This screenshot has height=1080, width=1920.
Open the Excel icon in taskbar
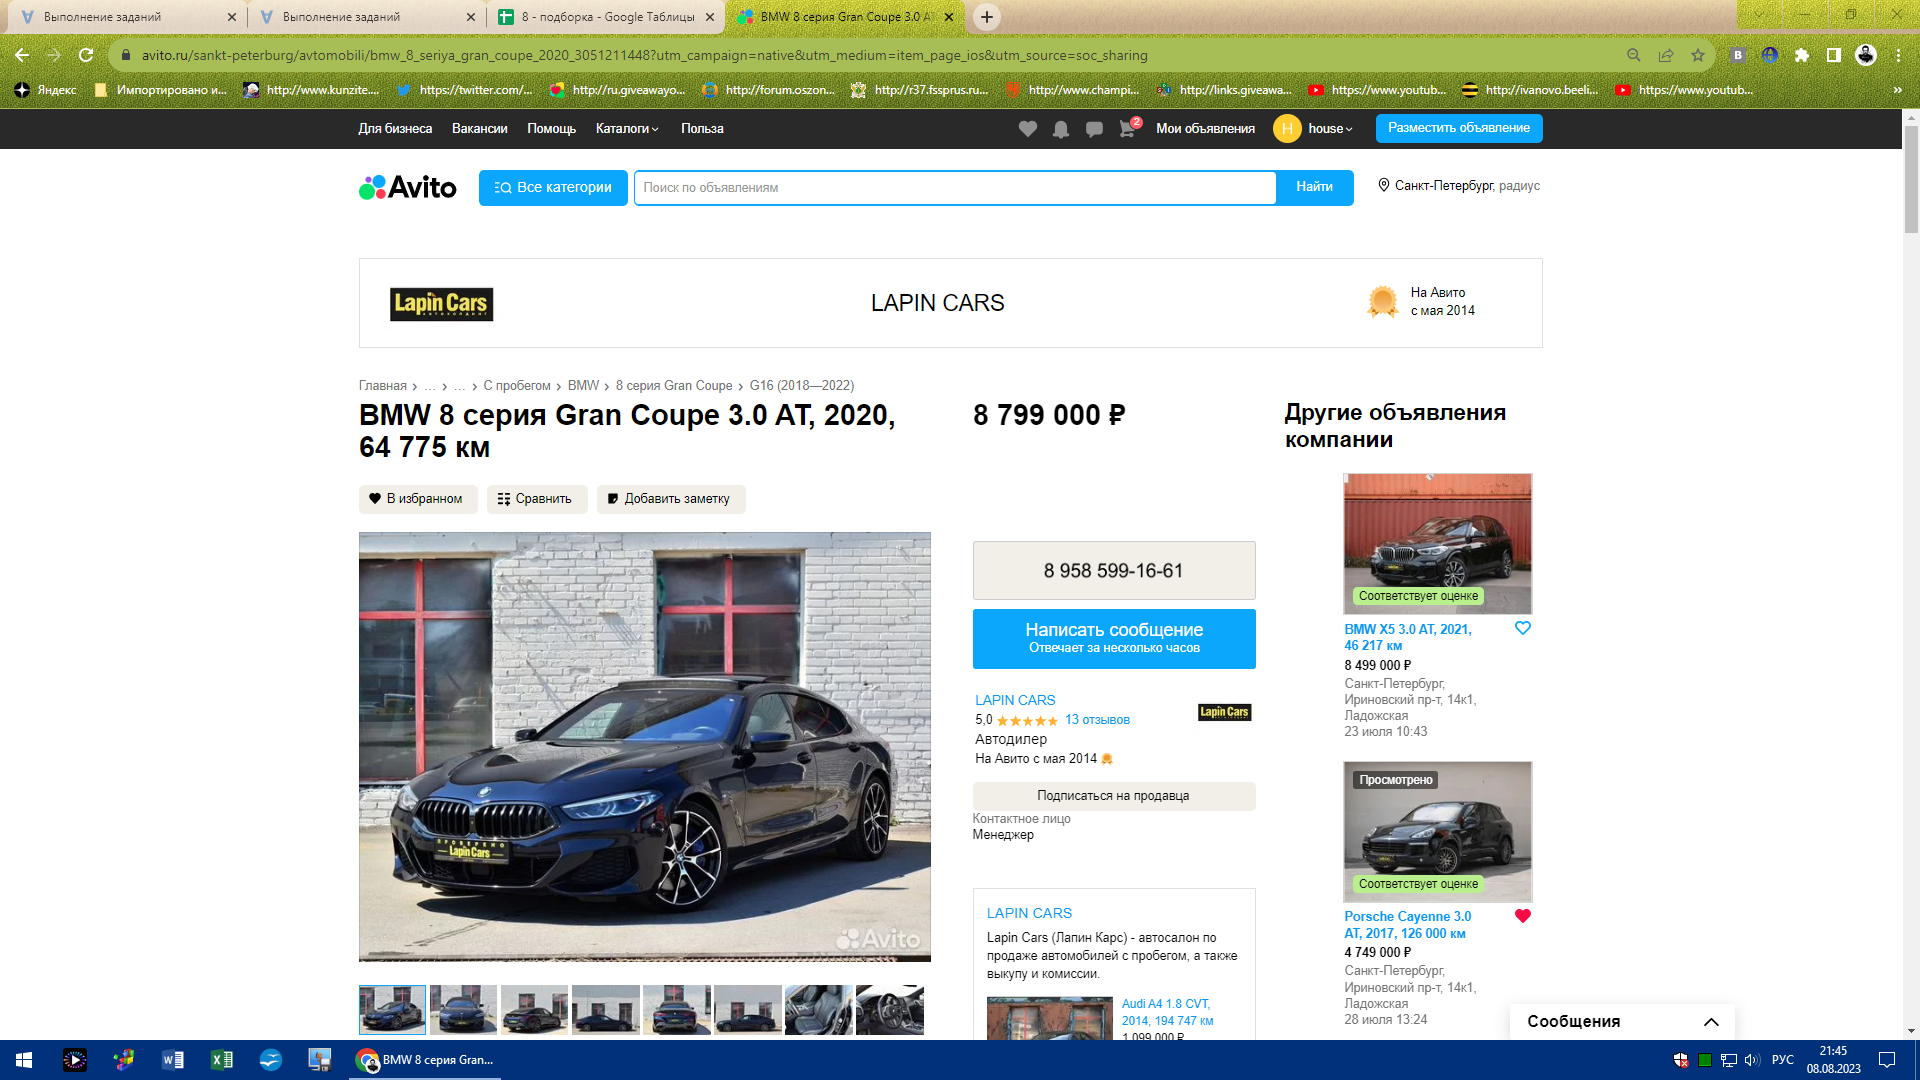point(221,1060)
